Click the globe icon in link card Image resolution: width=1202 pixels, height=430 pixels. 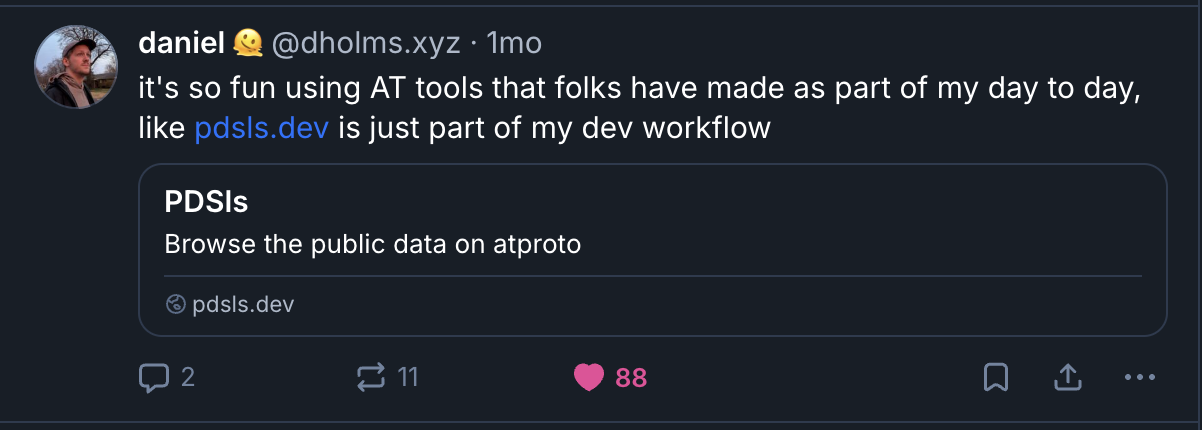[176, 304]
